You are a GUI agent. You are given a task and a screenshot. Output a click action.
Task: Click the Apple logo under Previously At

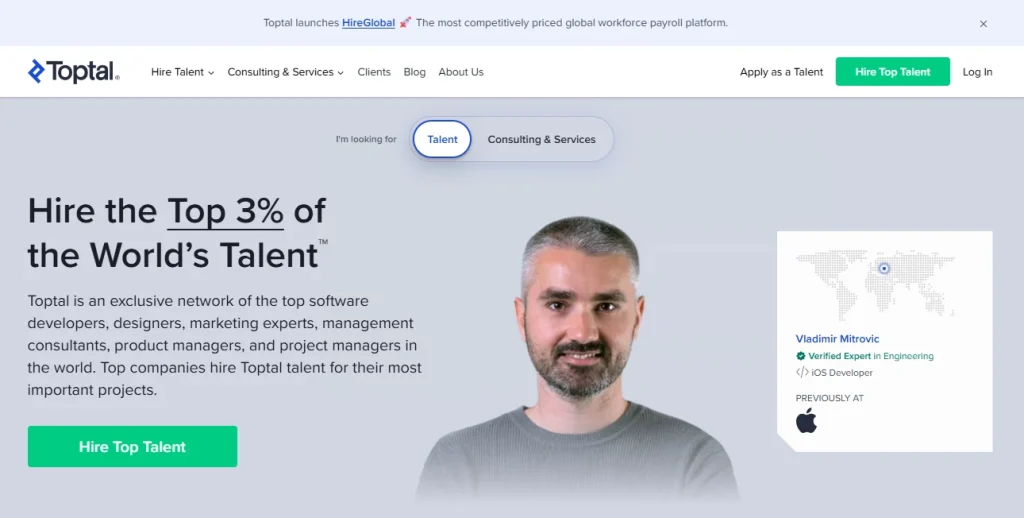click(x=807, y=420)
